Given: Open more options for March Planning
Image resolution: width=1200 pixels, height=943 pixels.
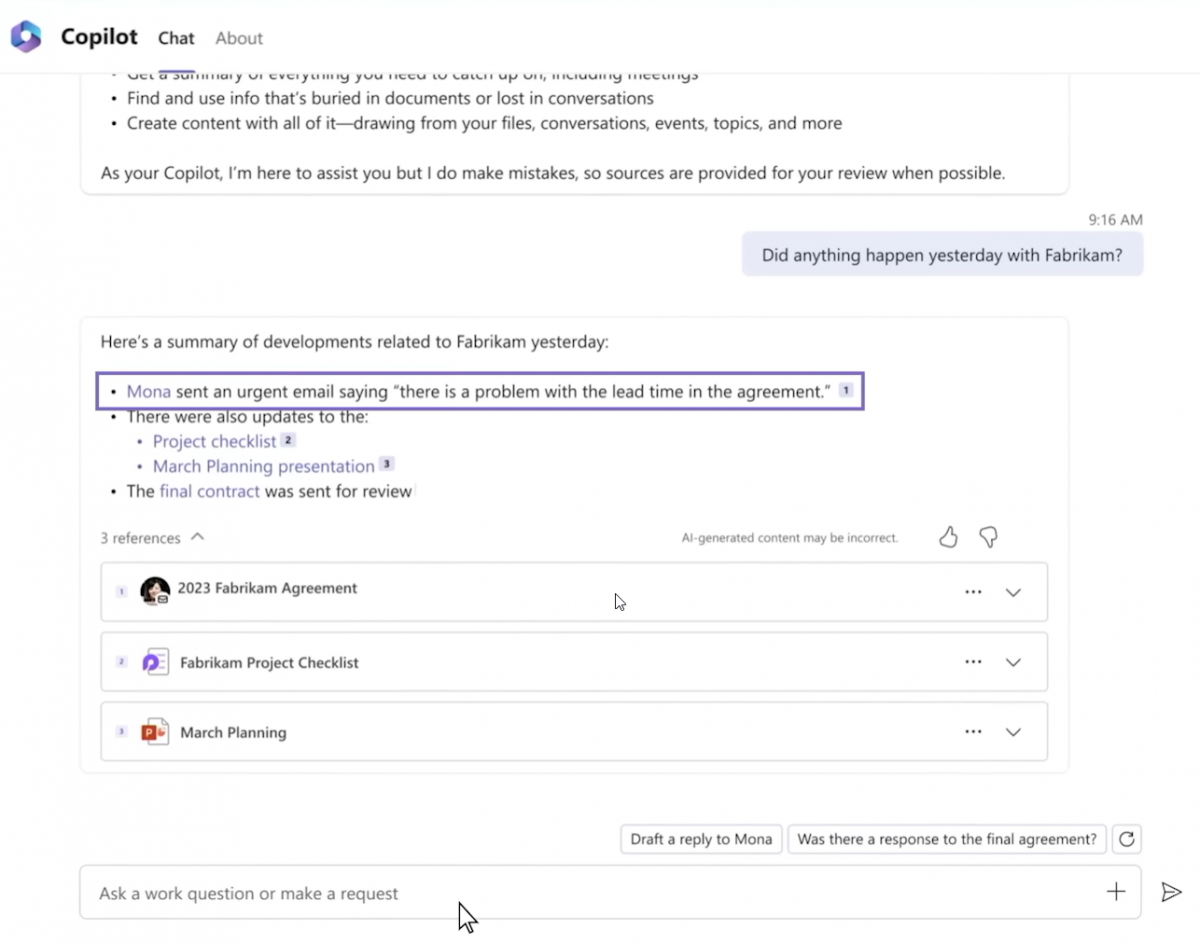Looking at the screenshot, I should [973, 731].
